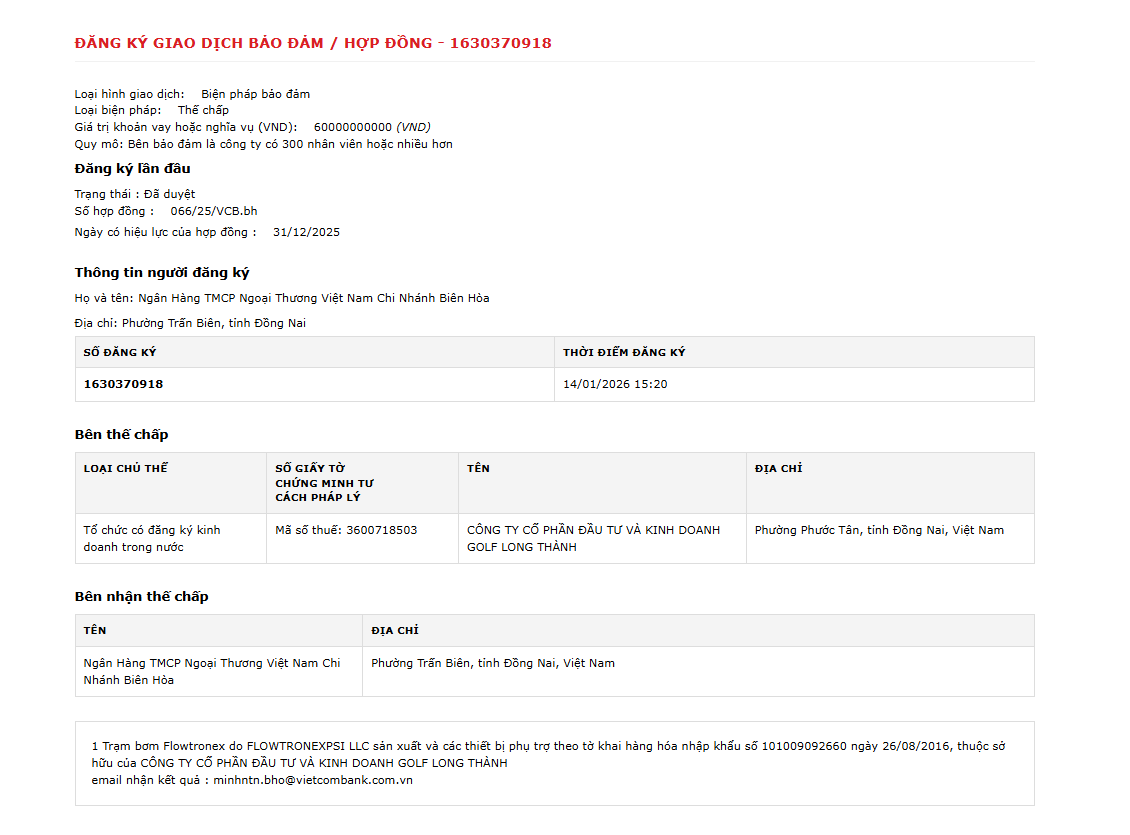This screenshot has height=835, width=1130.
Task: Click the loan value 60000000000 text
Action: tap(352, 127)
